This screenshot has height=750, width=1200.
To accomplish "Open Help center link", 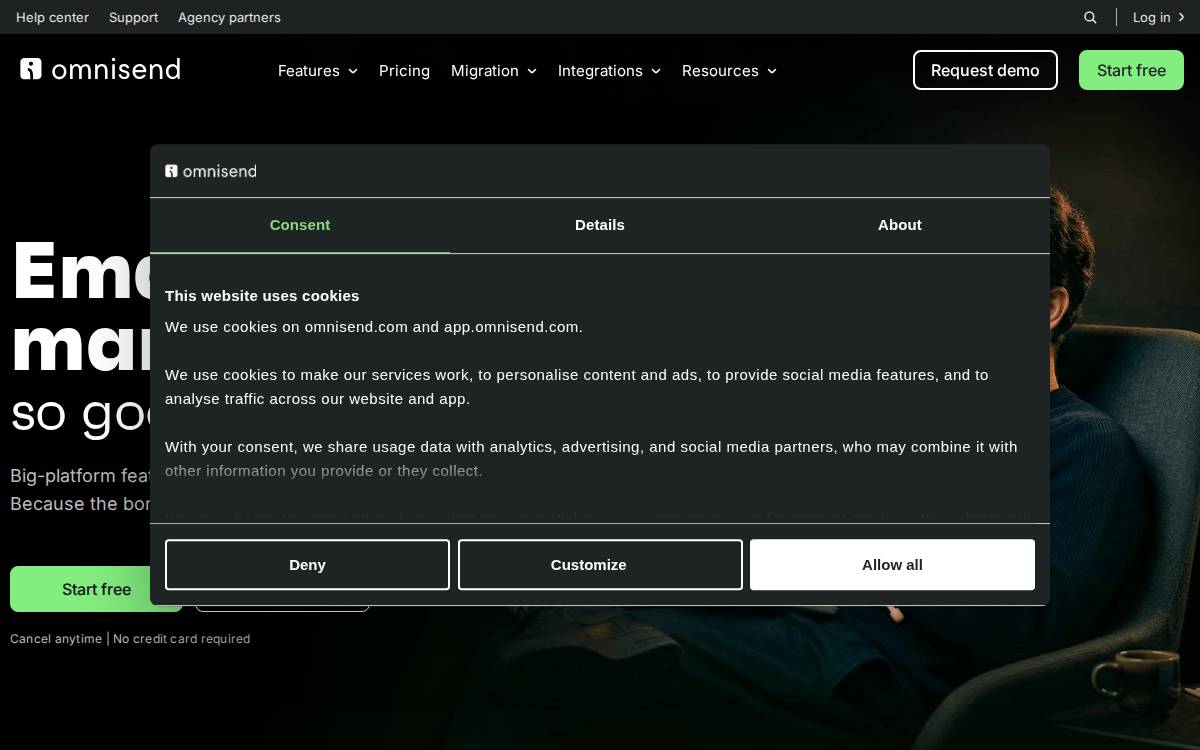I will pos(52,17).
